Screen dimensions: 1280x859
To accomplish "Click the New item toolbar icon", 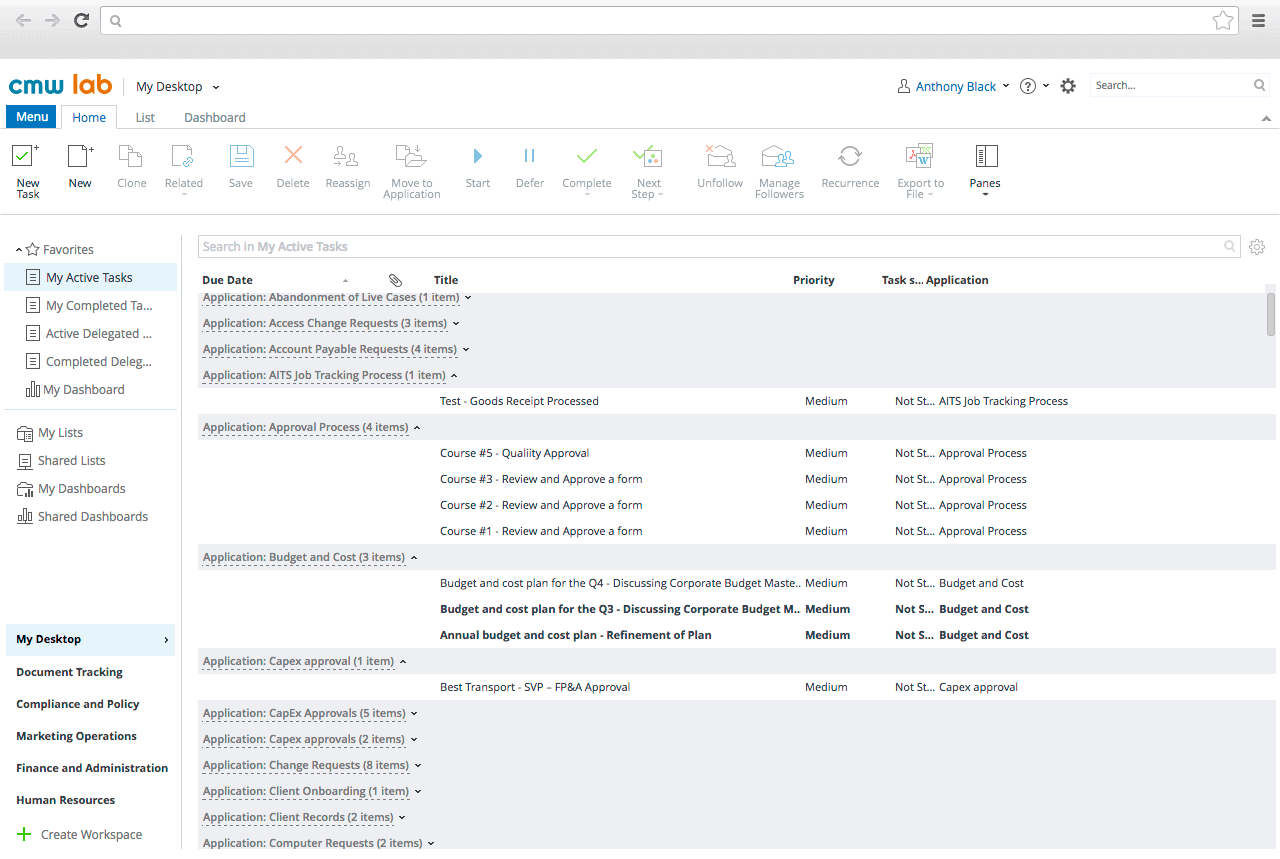I will 80,157.
